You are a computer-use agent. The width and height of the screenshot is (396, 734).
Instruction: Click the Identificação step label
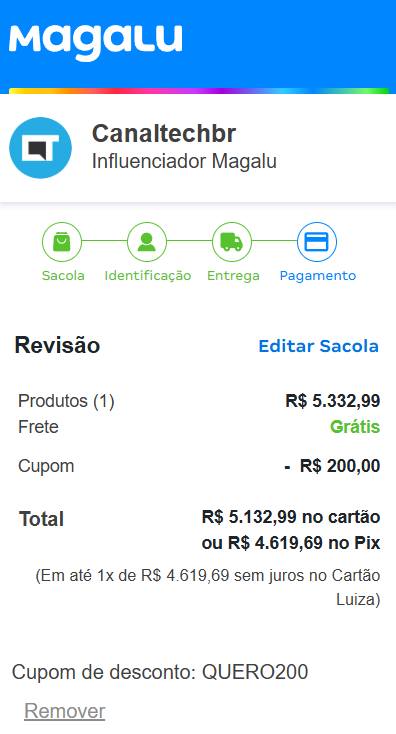click(x=148, y=276)
